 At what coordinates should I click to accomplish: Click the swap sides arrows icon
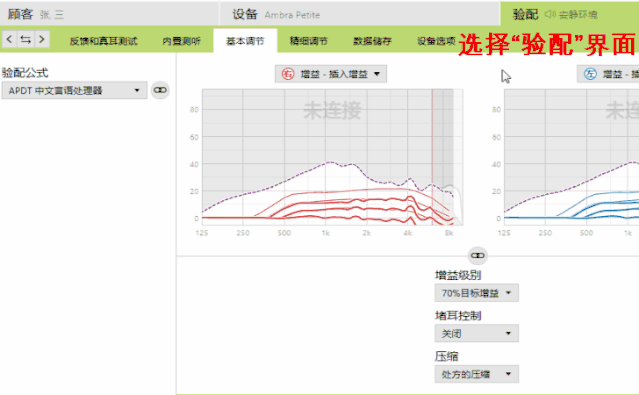[26, 40]
